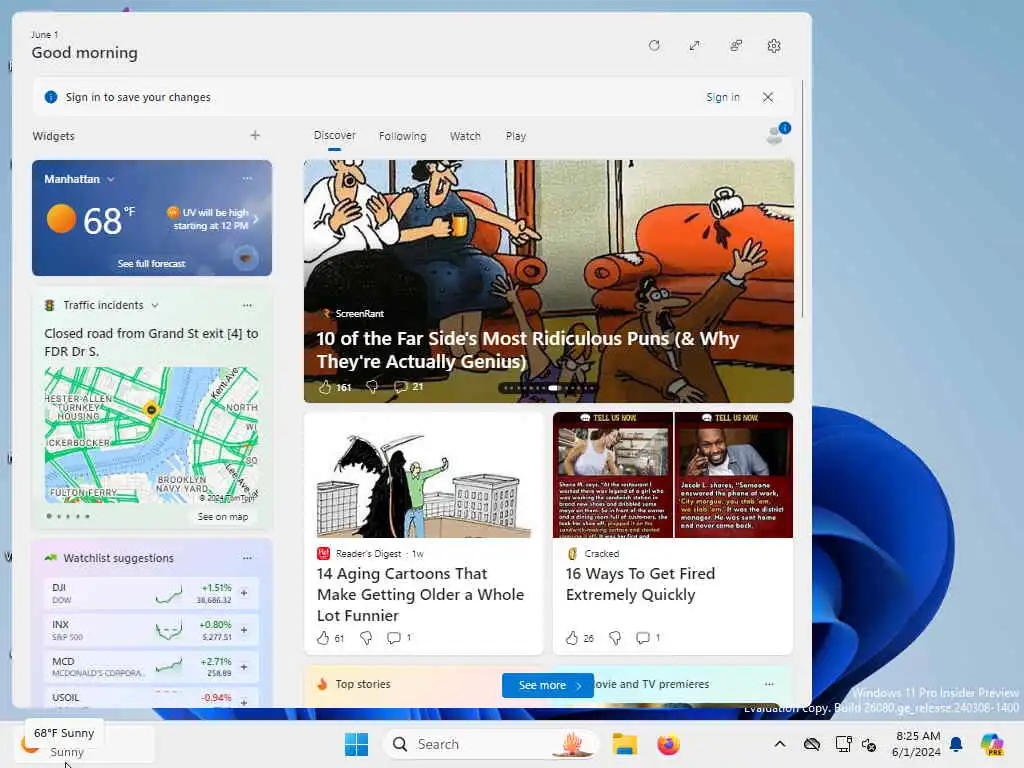The height and width of the screenshot is (768, 1024).
Task: Switch to Watch tab
Action: click(x=465, y=136)
